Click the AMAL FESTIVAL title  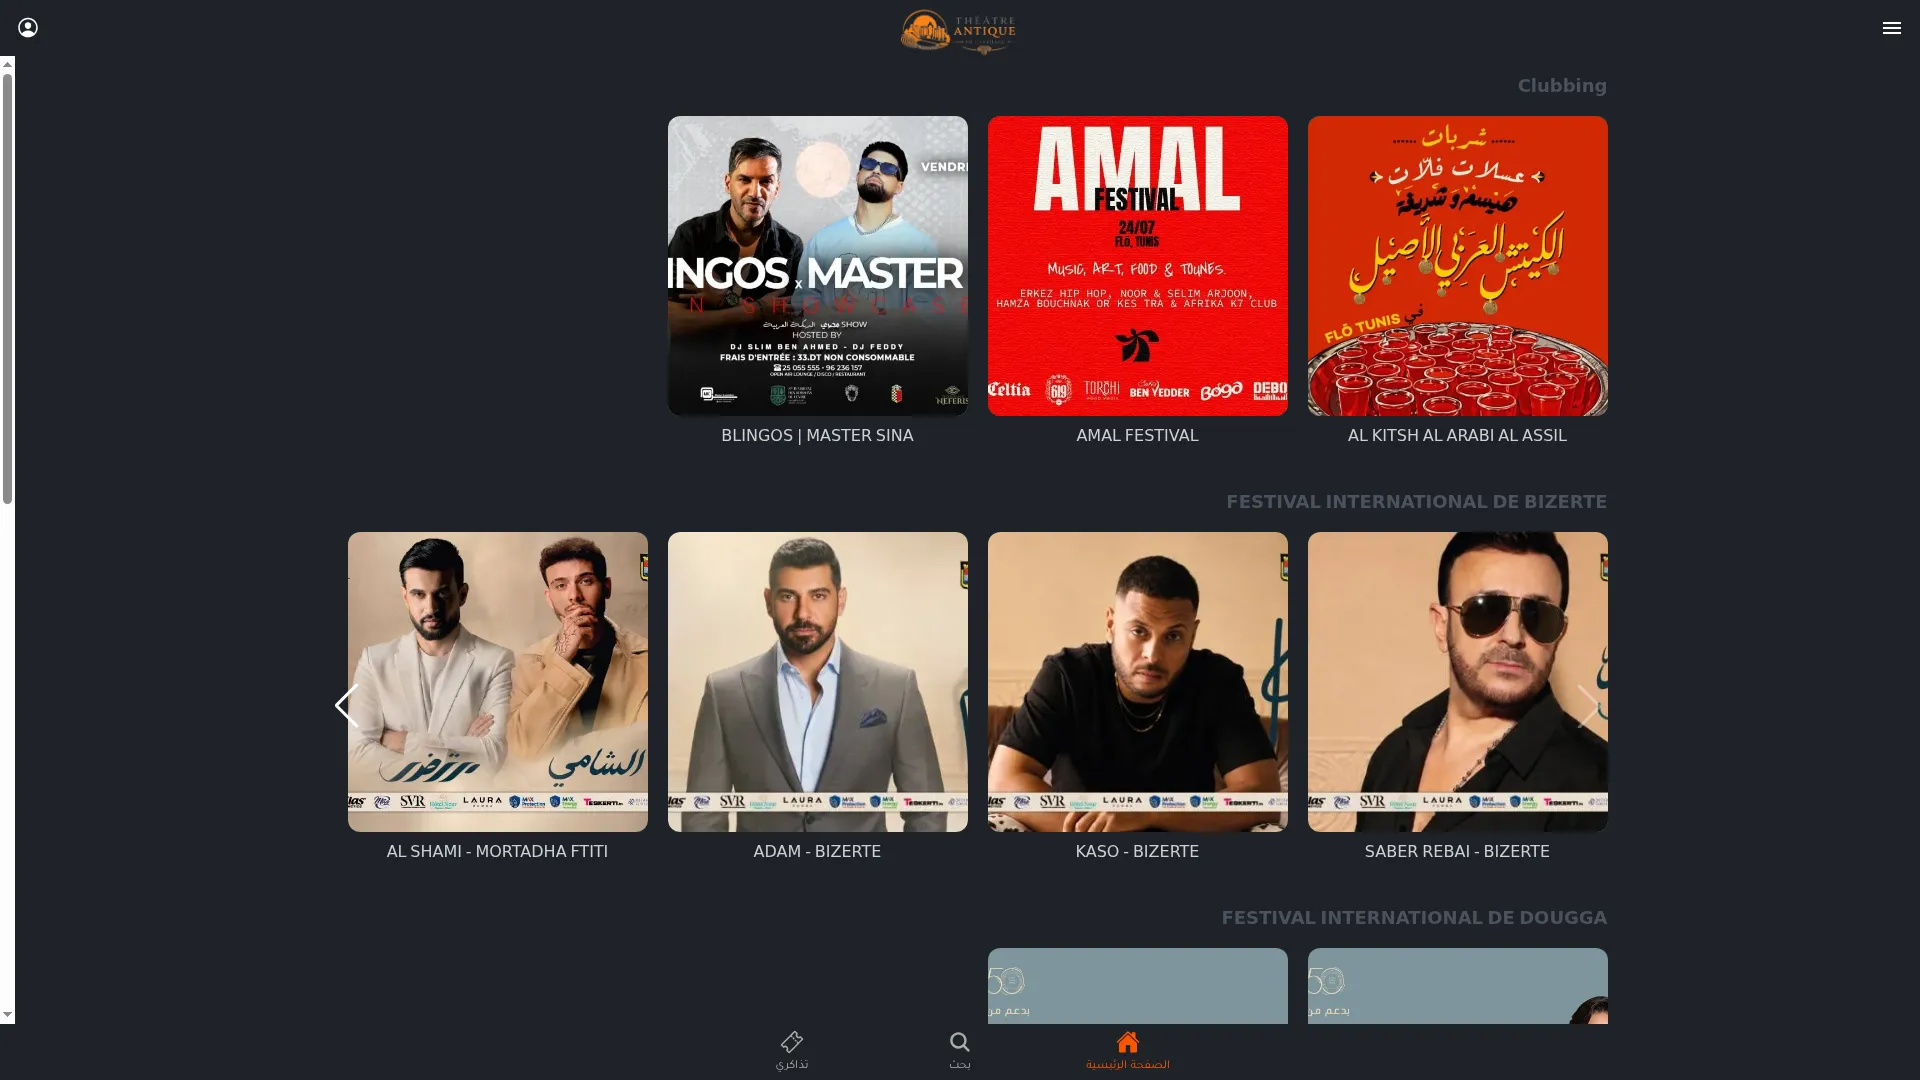click(x=1137, y=436)
